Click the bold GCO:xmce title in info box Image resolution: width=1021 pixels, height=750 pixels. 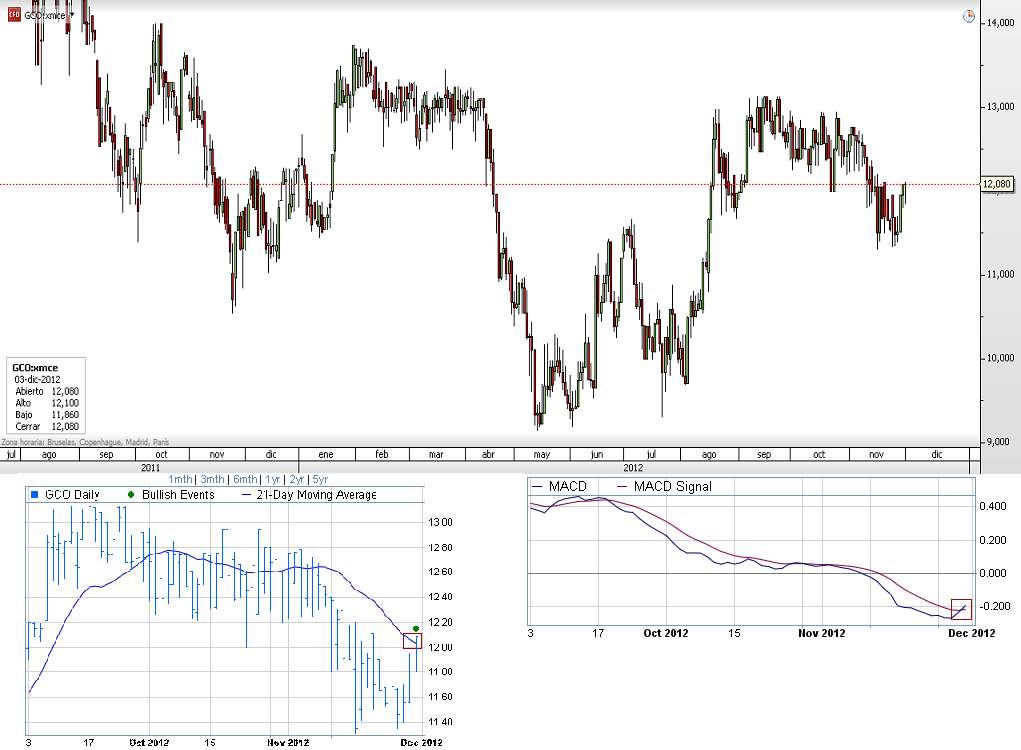click(35, 368)
